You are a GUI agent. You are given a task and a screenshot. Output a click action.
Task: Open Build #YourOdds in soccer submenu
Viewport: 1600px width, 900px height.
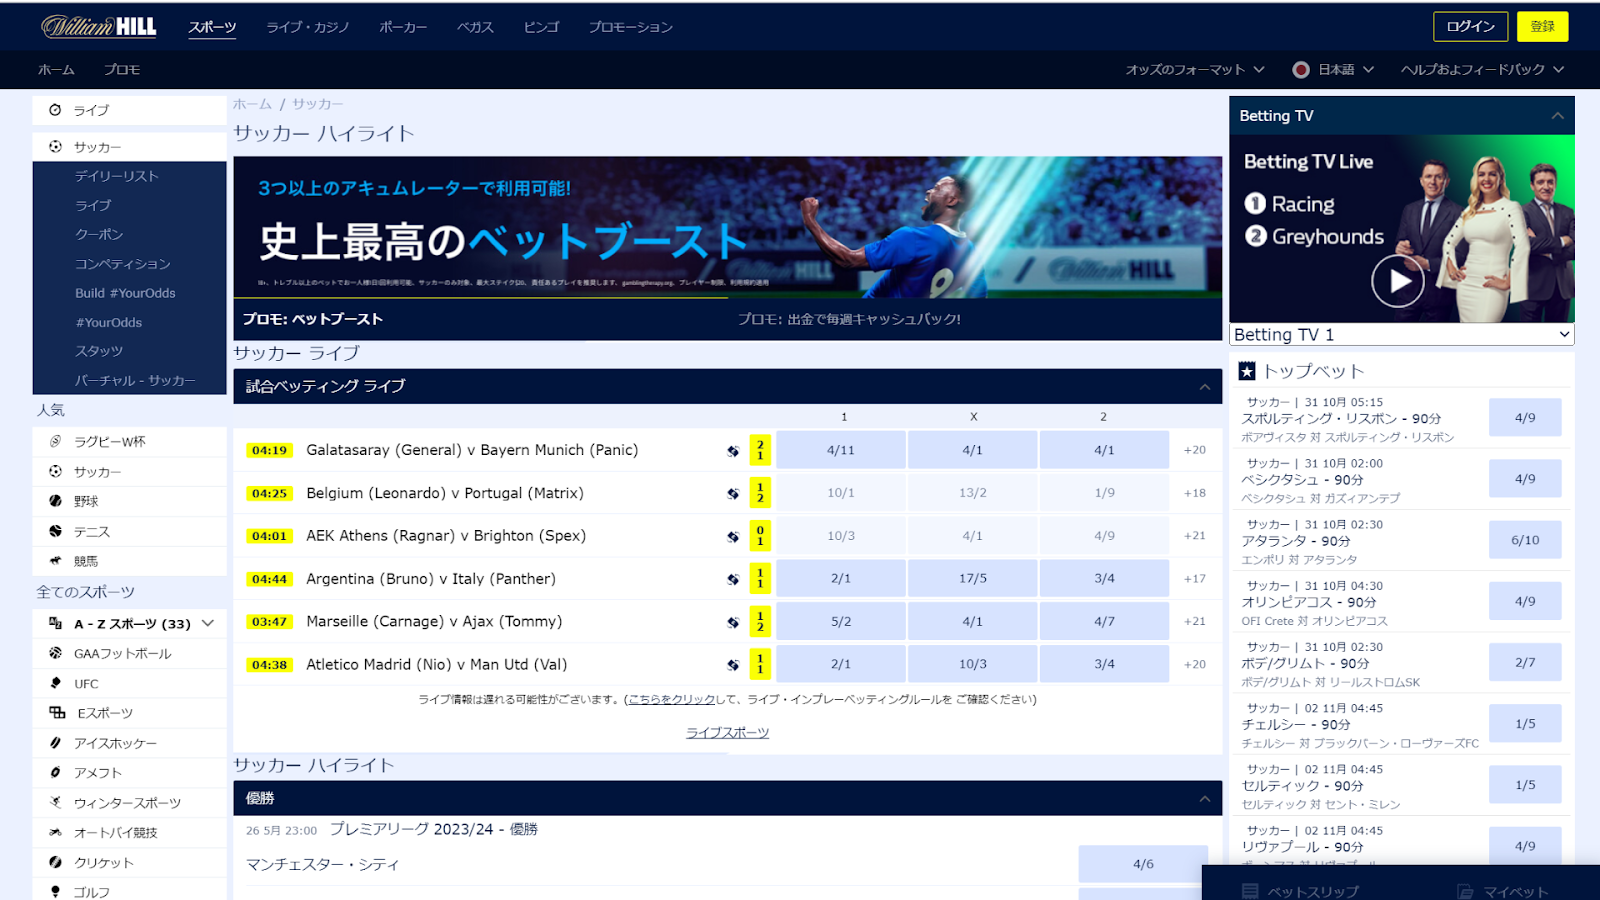pyautogui.click(x=125, y=293)
